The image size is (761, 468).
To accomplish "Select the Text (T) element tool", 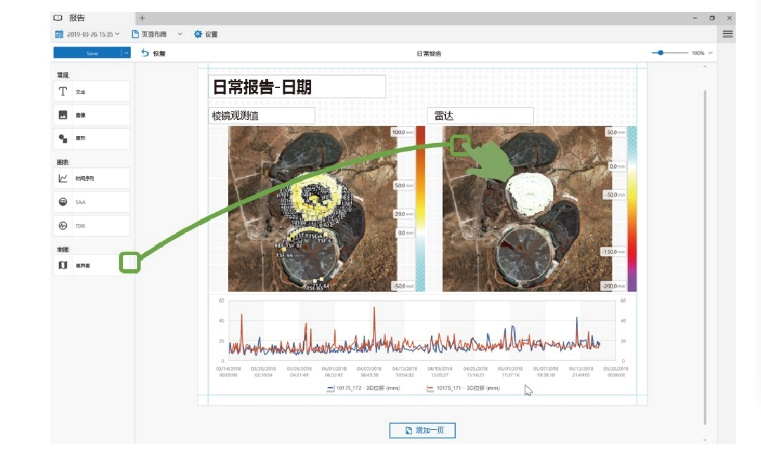I will [x=92, y=91].
